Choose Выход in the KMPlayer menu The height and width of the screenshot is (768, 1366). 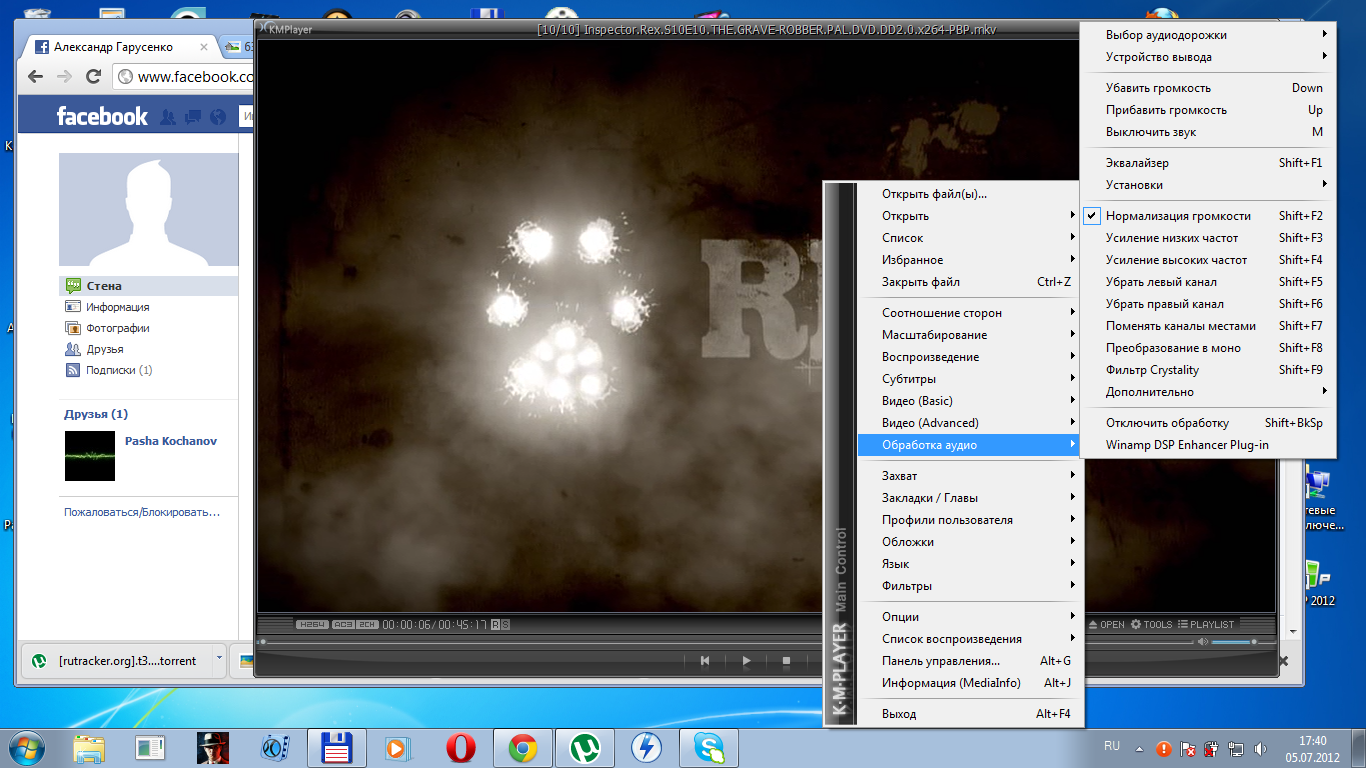pos(898,714)
